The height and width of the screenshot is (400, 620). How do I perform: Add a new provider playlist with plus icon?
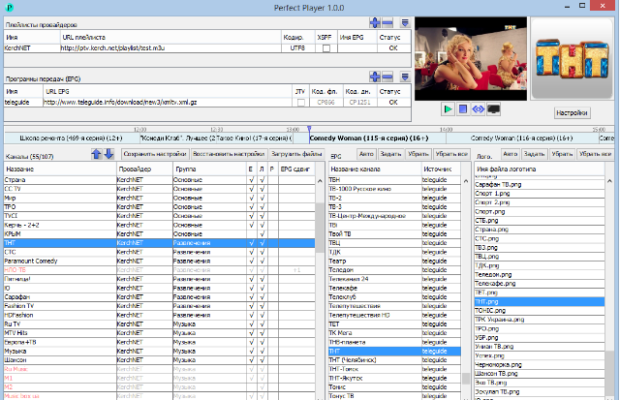(x=374, y=23)
